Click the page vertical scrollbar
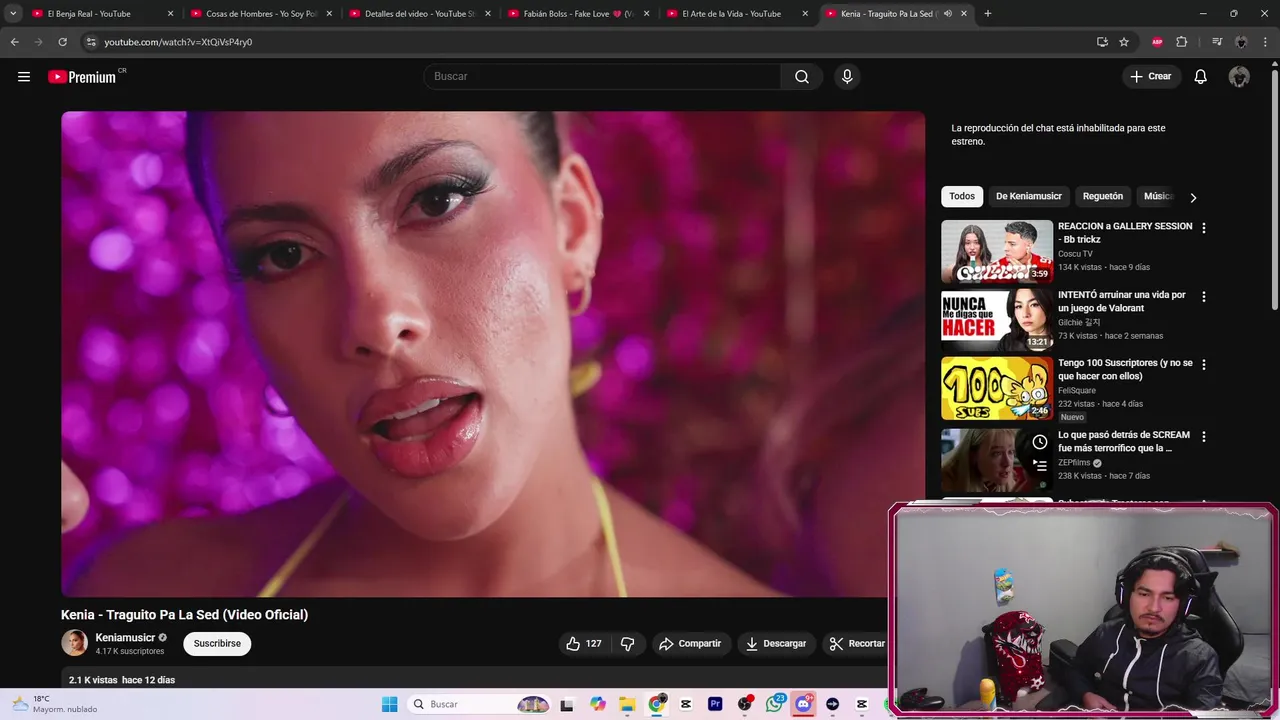 pos(1274,190)
